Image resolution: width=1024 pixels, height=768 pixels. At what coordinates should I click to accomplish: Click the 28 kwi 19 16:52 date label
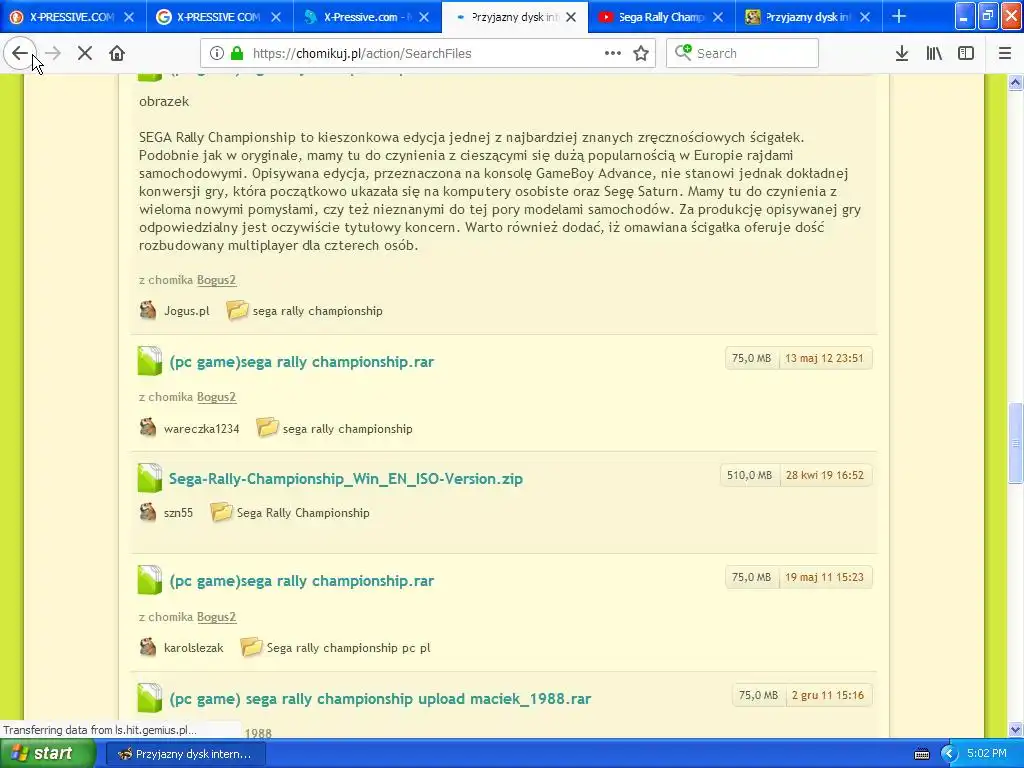pos(825,475)
